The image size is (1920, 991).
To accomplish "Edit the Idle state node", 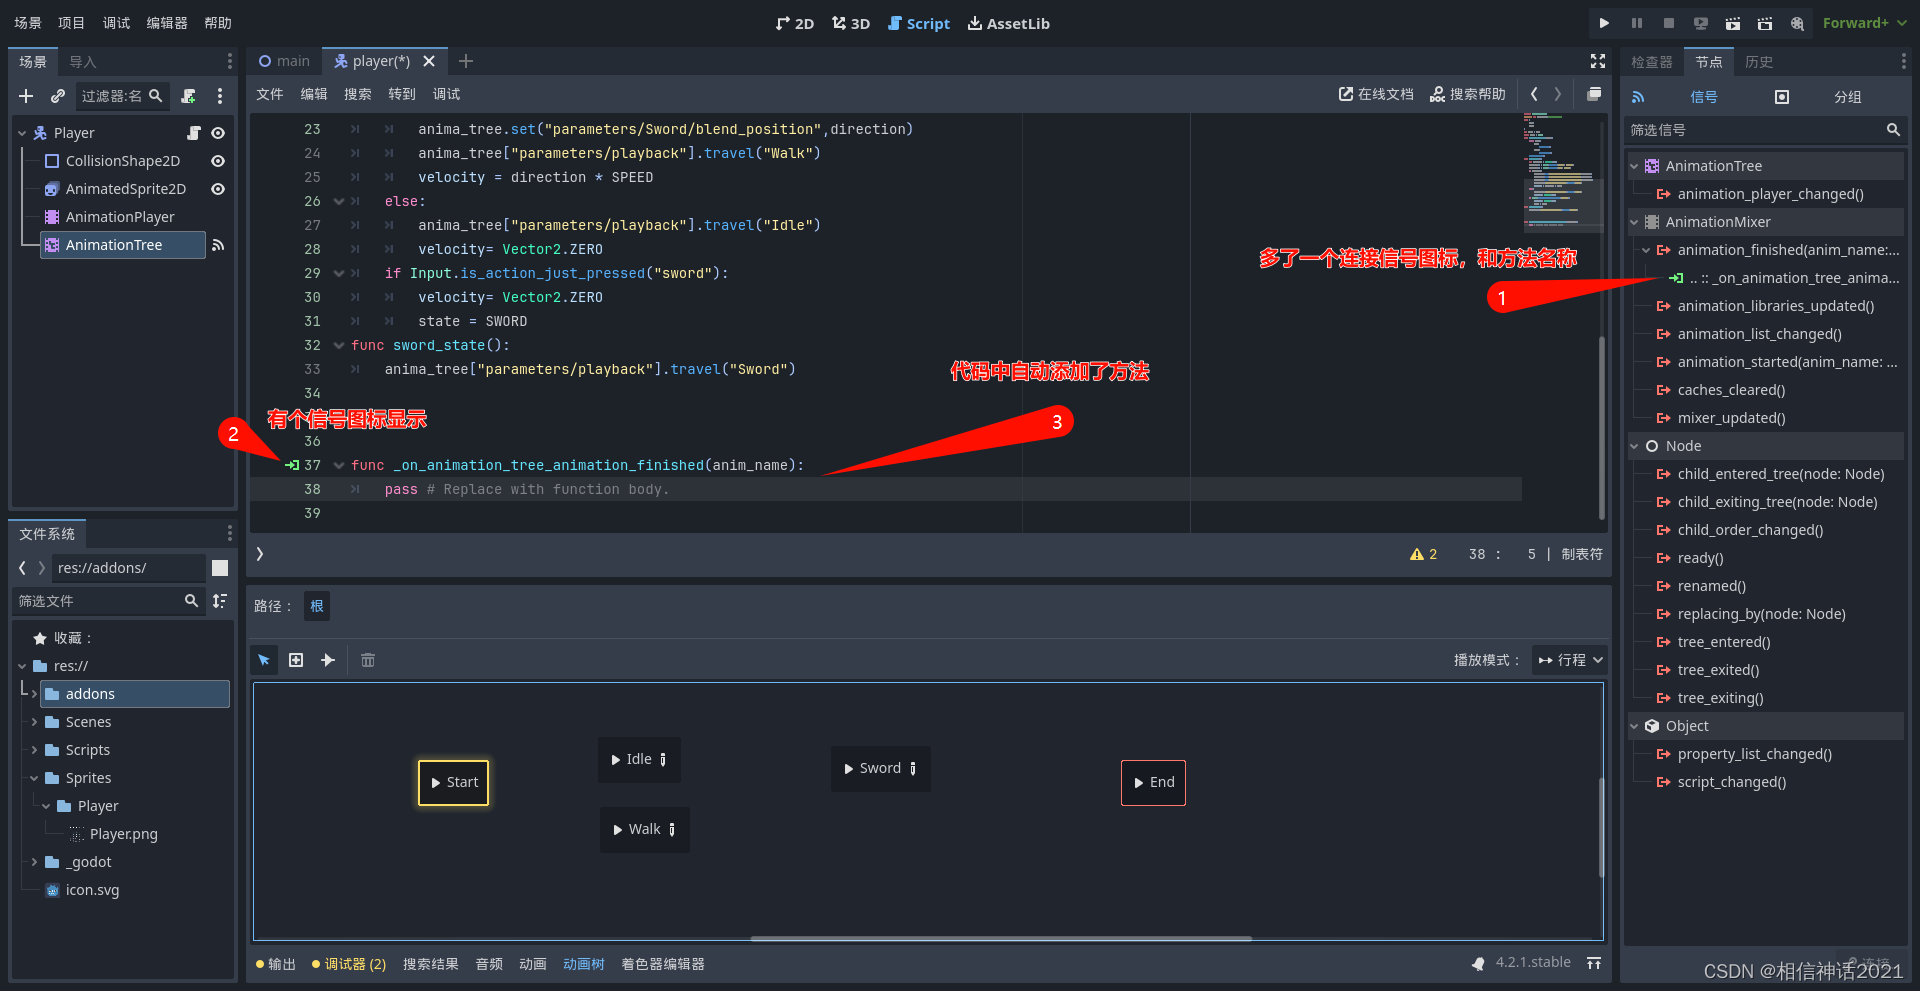I will 663,760.
